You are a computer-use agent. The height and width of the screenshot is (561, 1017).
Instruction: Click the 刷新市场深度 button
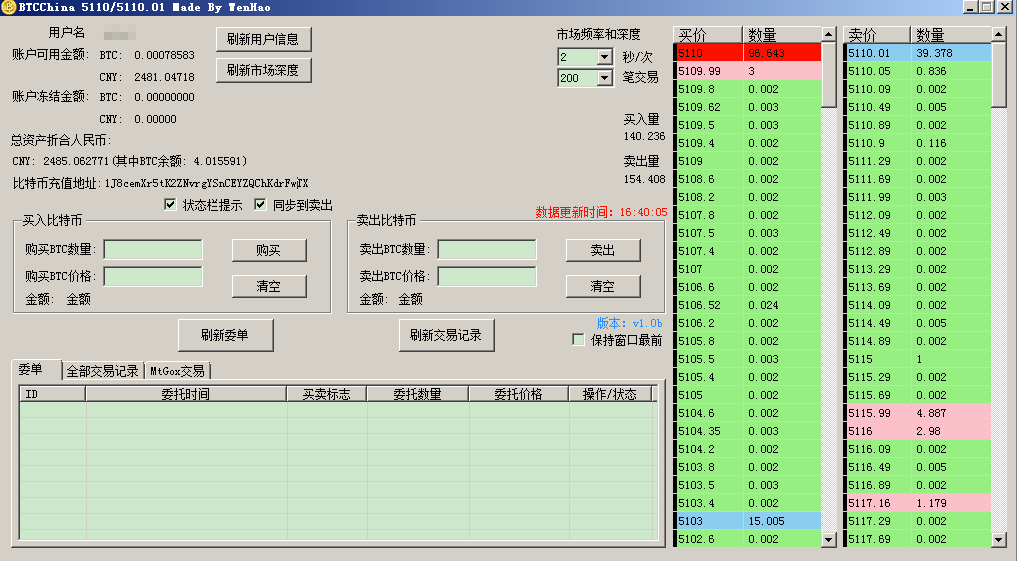264,70
